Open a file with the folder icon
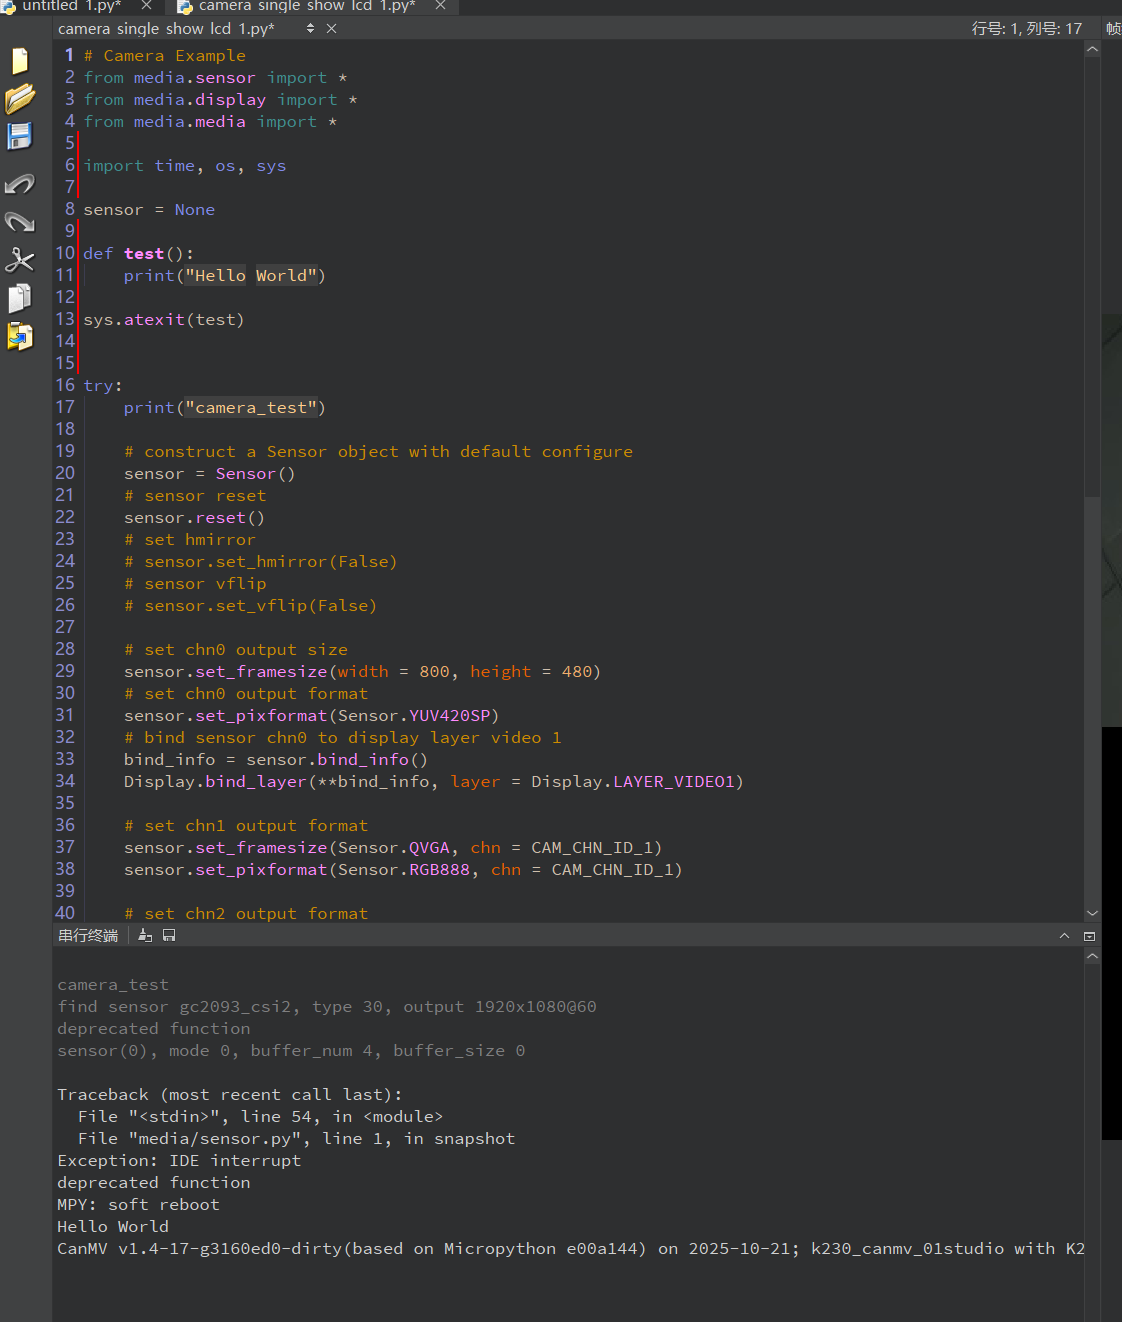 click(x=20, y=99)
